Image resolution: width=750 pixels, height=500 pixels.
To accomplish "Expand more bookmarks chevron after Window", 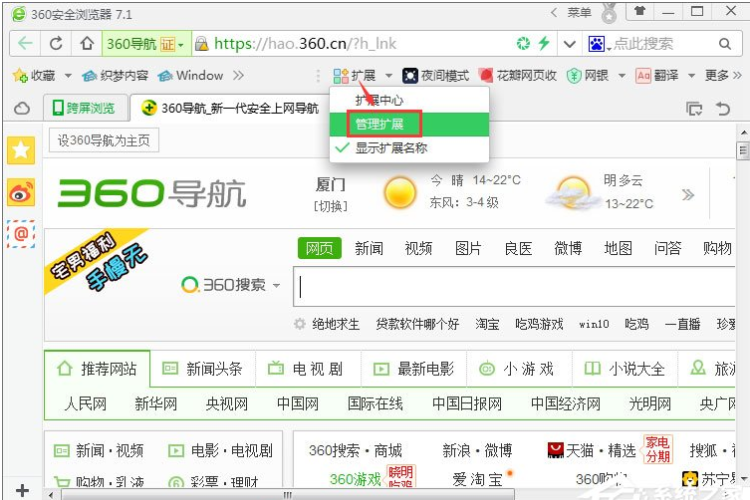I will point(238,76).
